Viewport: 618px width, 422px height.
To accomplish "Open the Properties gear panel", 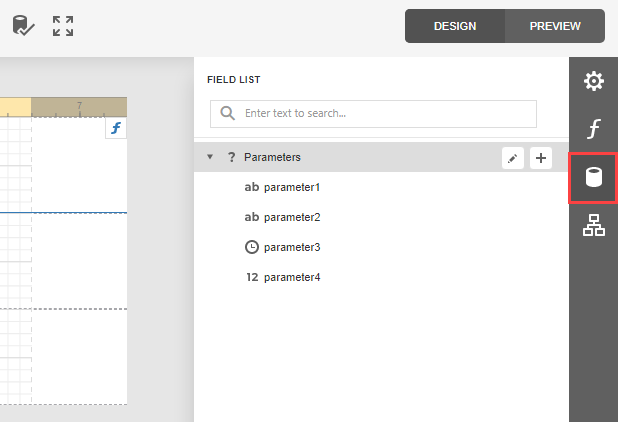I will click(x=593, y=81).
